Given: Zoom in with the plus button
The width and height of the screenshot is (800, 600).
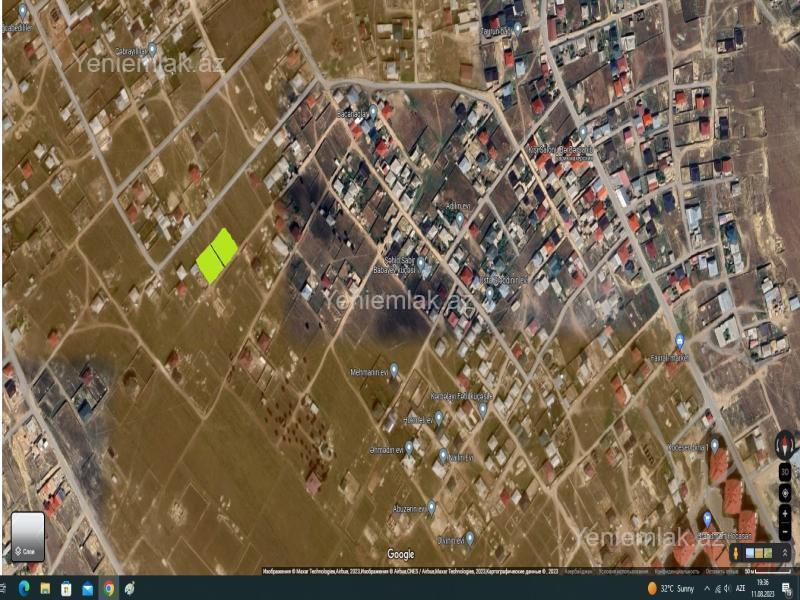Looking at the screenshot, I should coord(785,514).
